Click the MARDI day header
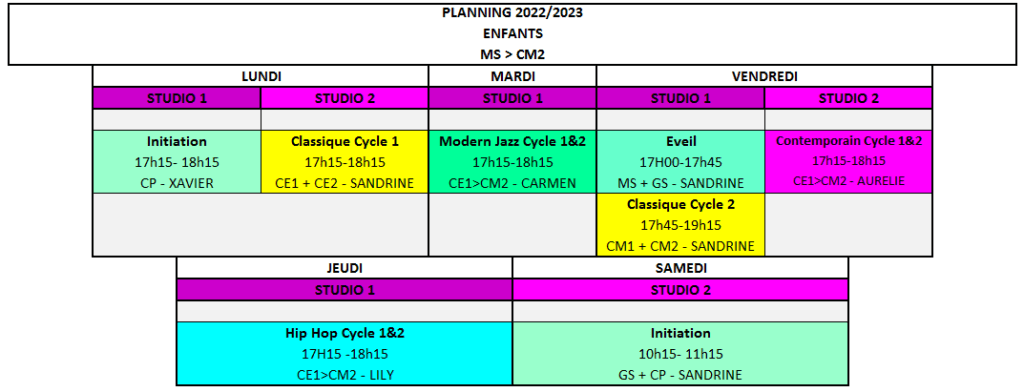The width and height of the screenshot is (1024, 392). (x=513, y=76)
